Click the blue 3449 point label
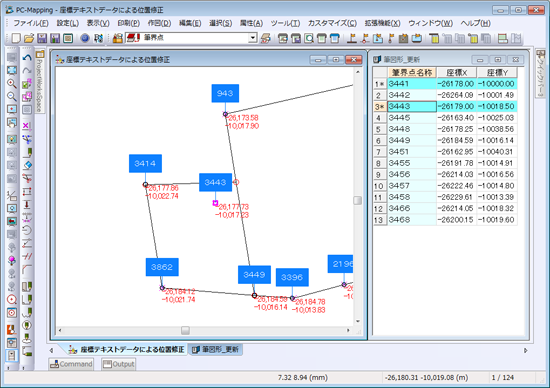 click(254, 274)
